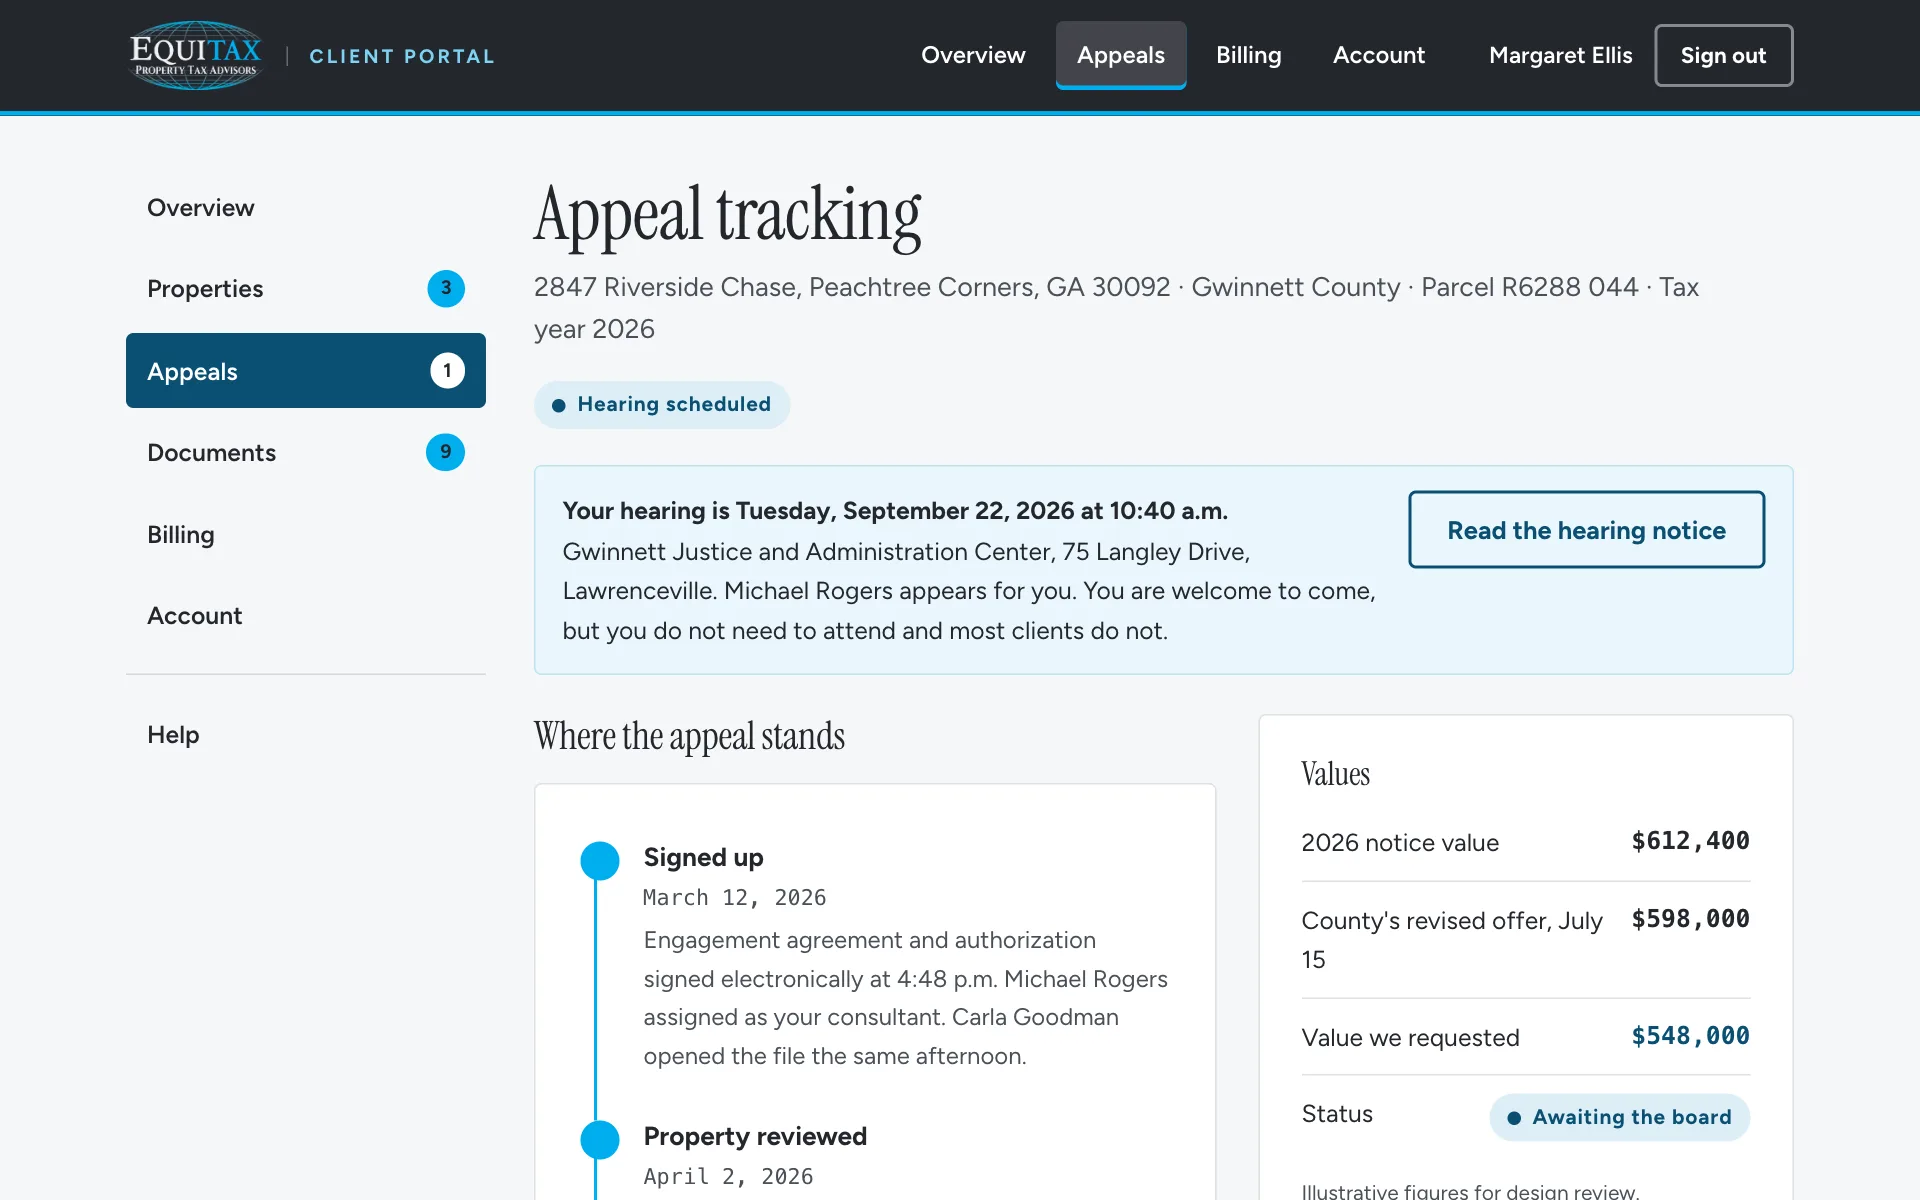This screenshot has height=1200, width=1920.
Task: Open Account in the top navigation
Action: click(x=1378, y=55)
